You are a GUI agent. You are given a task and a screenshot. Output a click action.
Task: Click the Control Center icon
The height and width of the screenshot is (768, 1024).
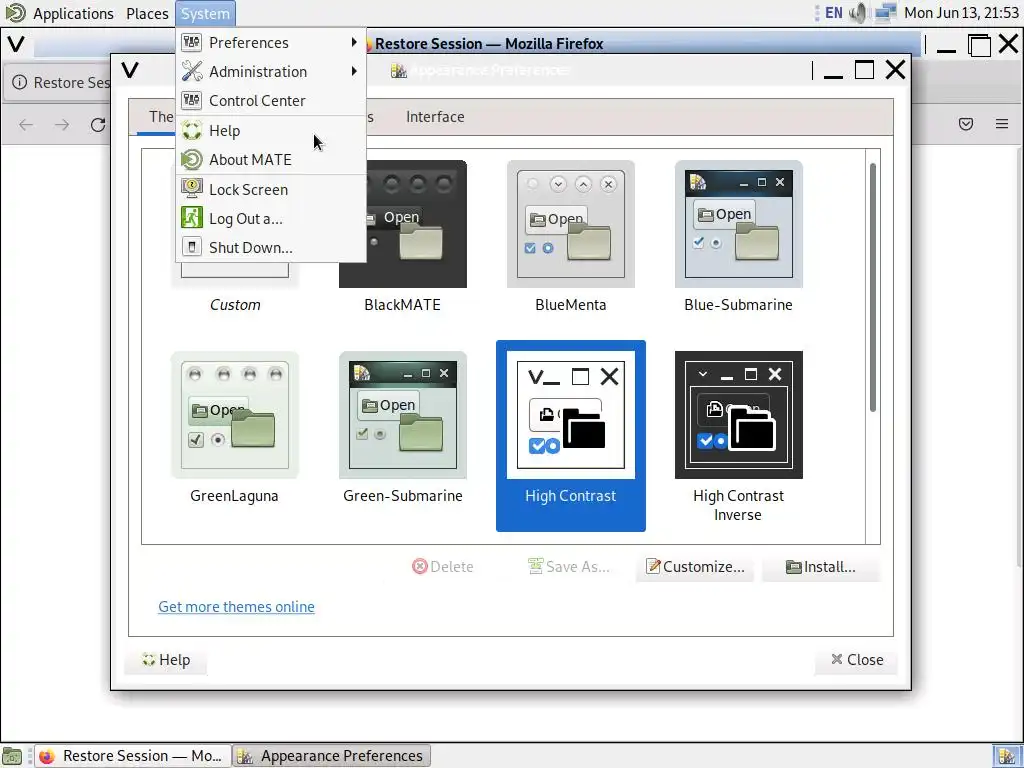[x=191, y=101]
